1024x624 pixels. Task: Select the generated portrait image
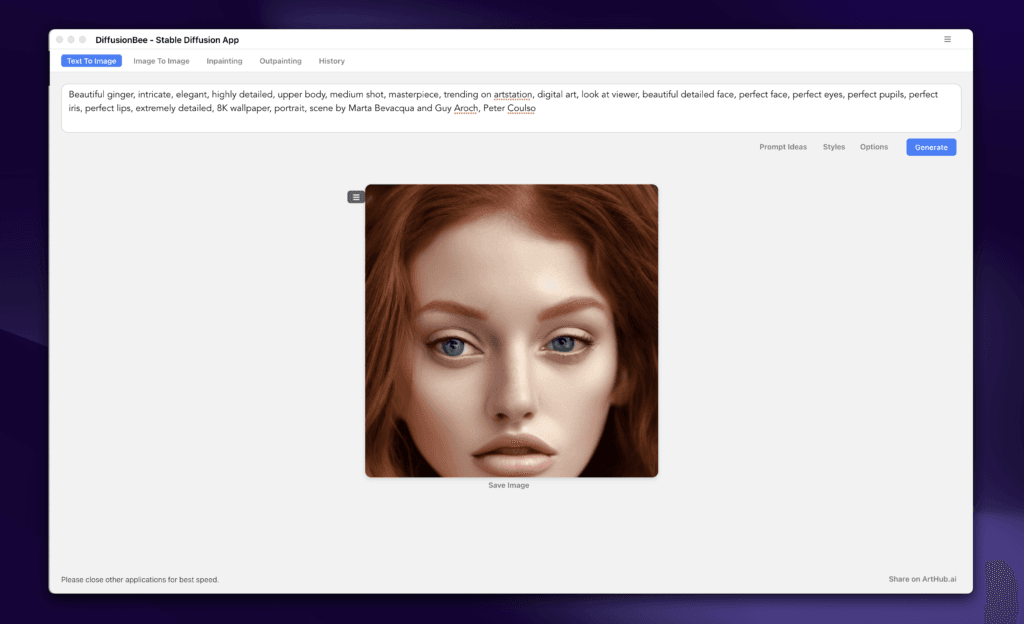pos(511,330)
